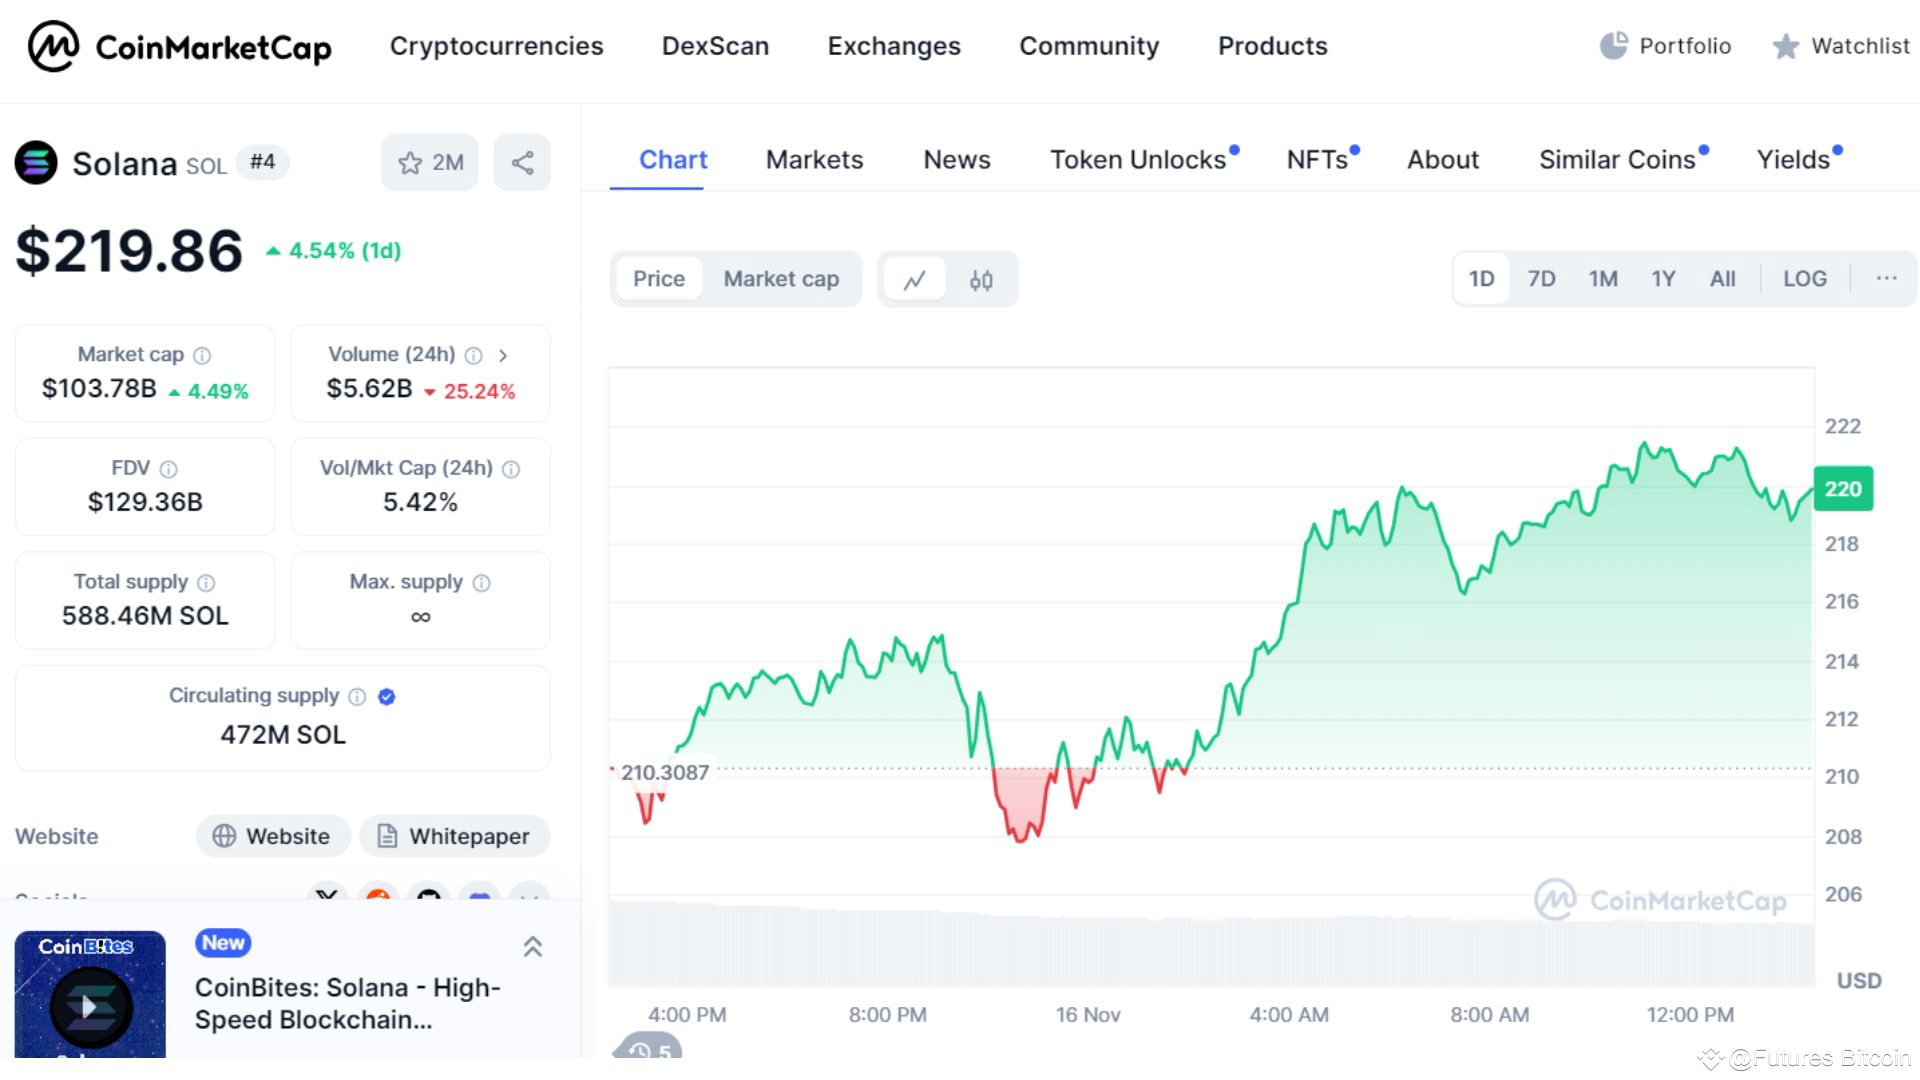This screenshot has height=1080, width=1920.
Task: Collapse the CoinBites banner with double chevron
Action: point(533,947)
